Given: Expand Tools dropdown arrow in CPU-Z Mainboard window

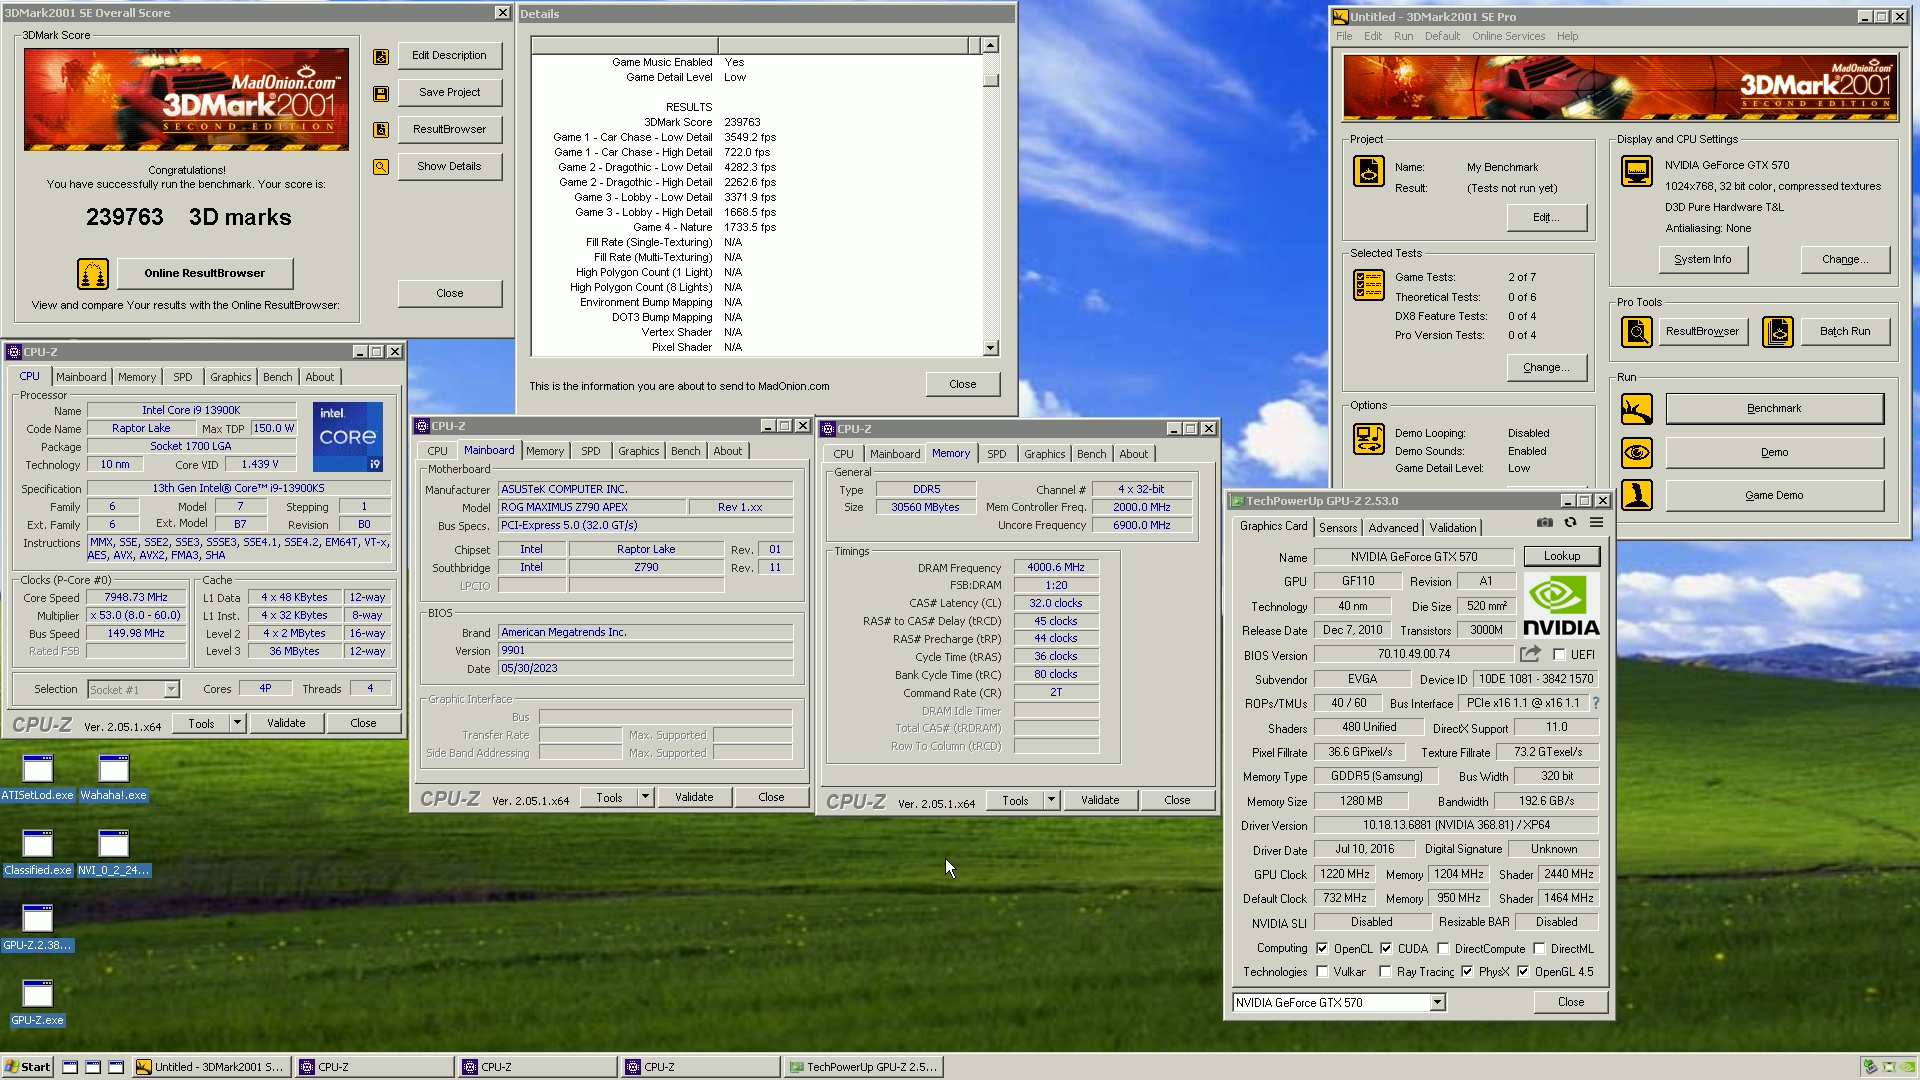Looking at the screenshot, I should click(x=645, y=797).
